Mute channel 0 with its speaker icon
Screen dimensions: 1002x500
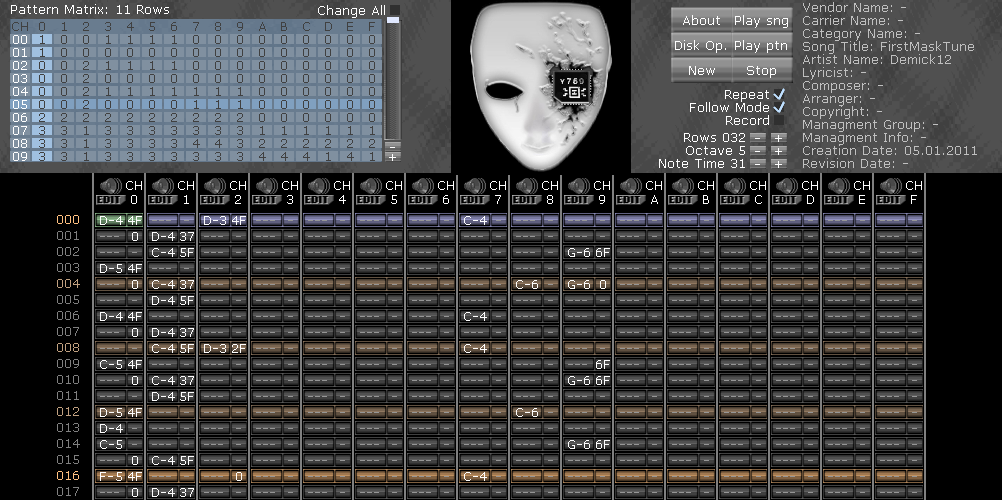[109, 185]
